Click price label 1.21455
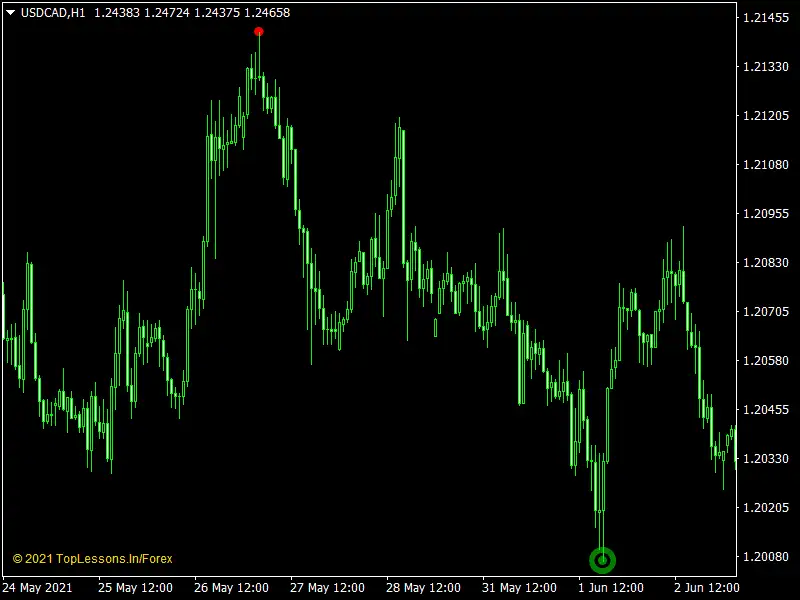 click(766, 18)
